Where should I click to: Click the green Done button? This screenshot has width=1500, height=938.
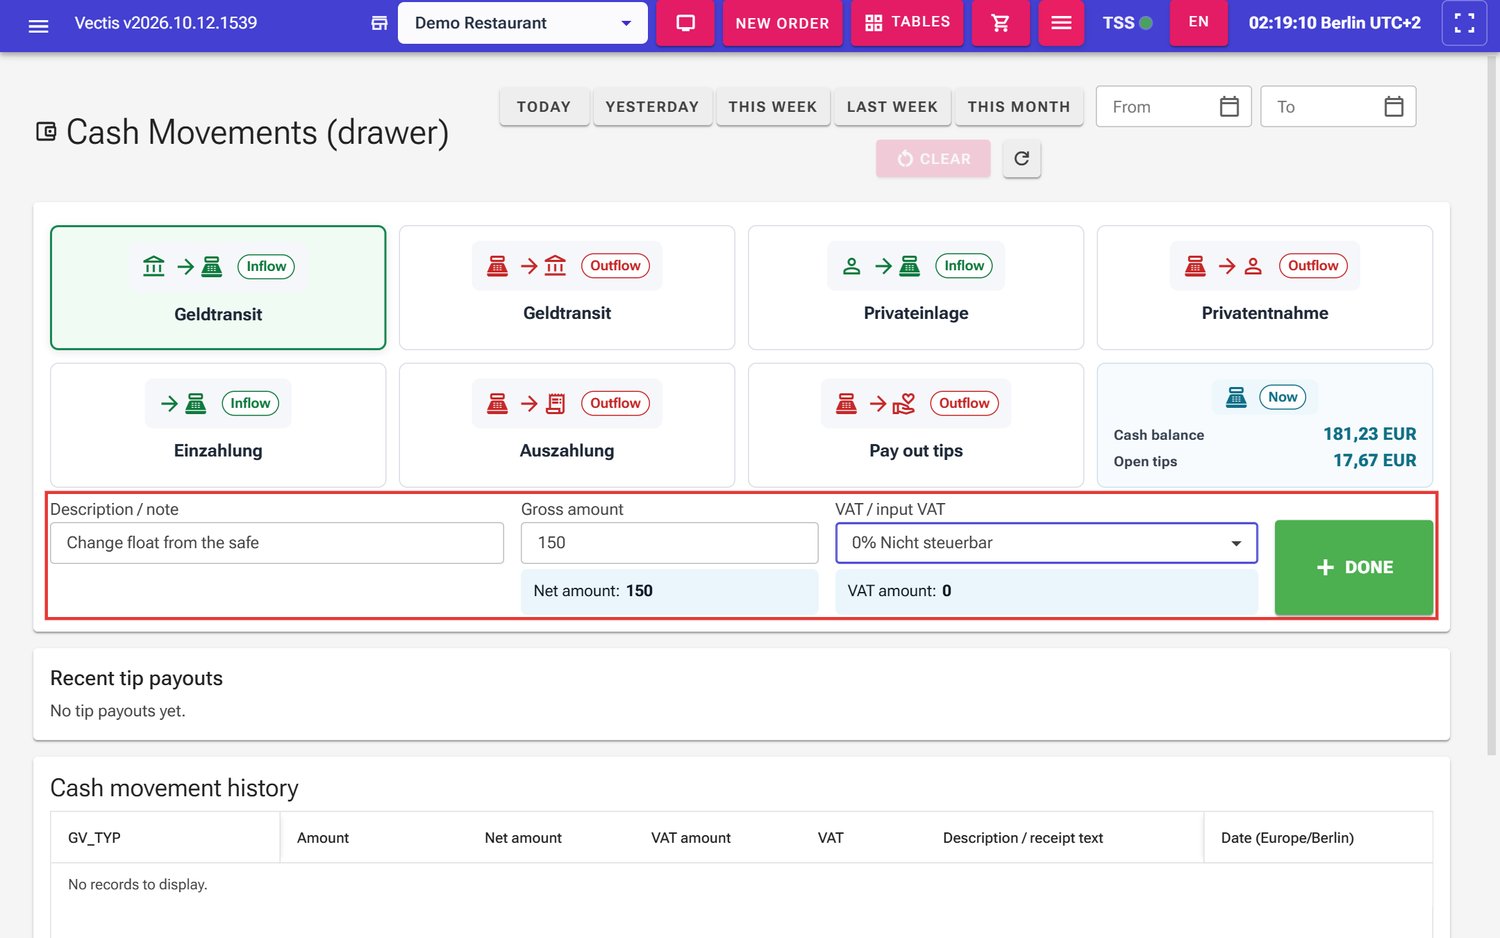point(1353,567)
